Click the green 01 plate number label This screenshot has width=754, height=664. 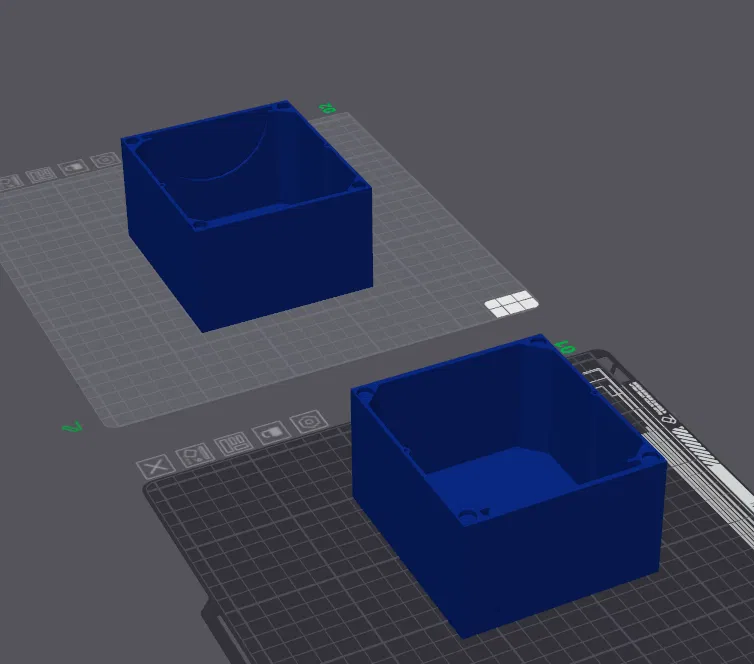tap(565, 347)
